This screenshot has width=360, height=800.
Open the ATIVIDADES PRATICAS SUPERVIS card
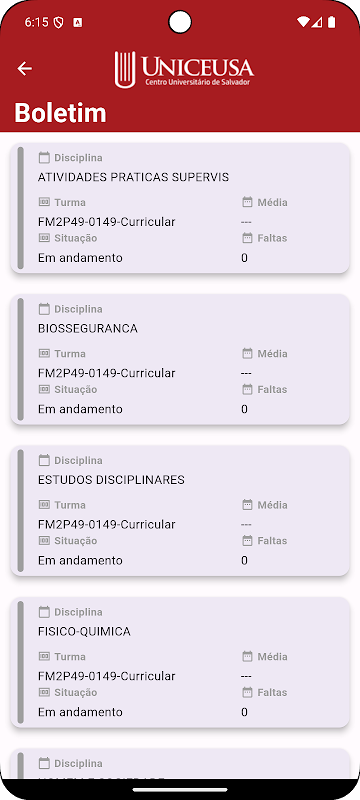180,208
